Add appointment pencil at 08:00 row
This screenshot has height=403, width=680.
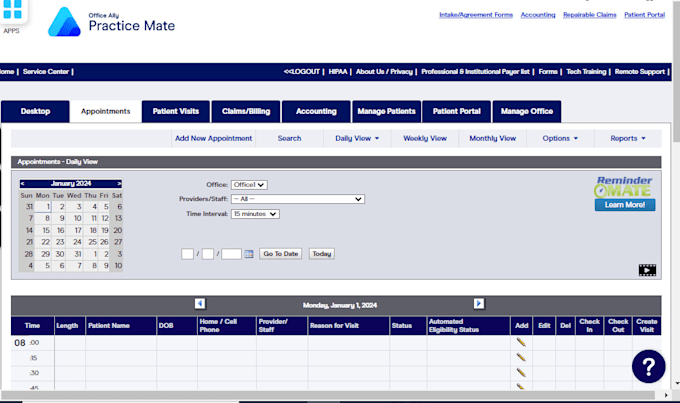pos(521,342)
